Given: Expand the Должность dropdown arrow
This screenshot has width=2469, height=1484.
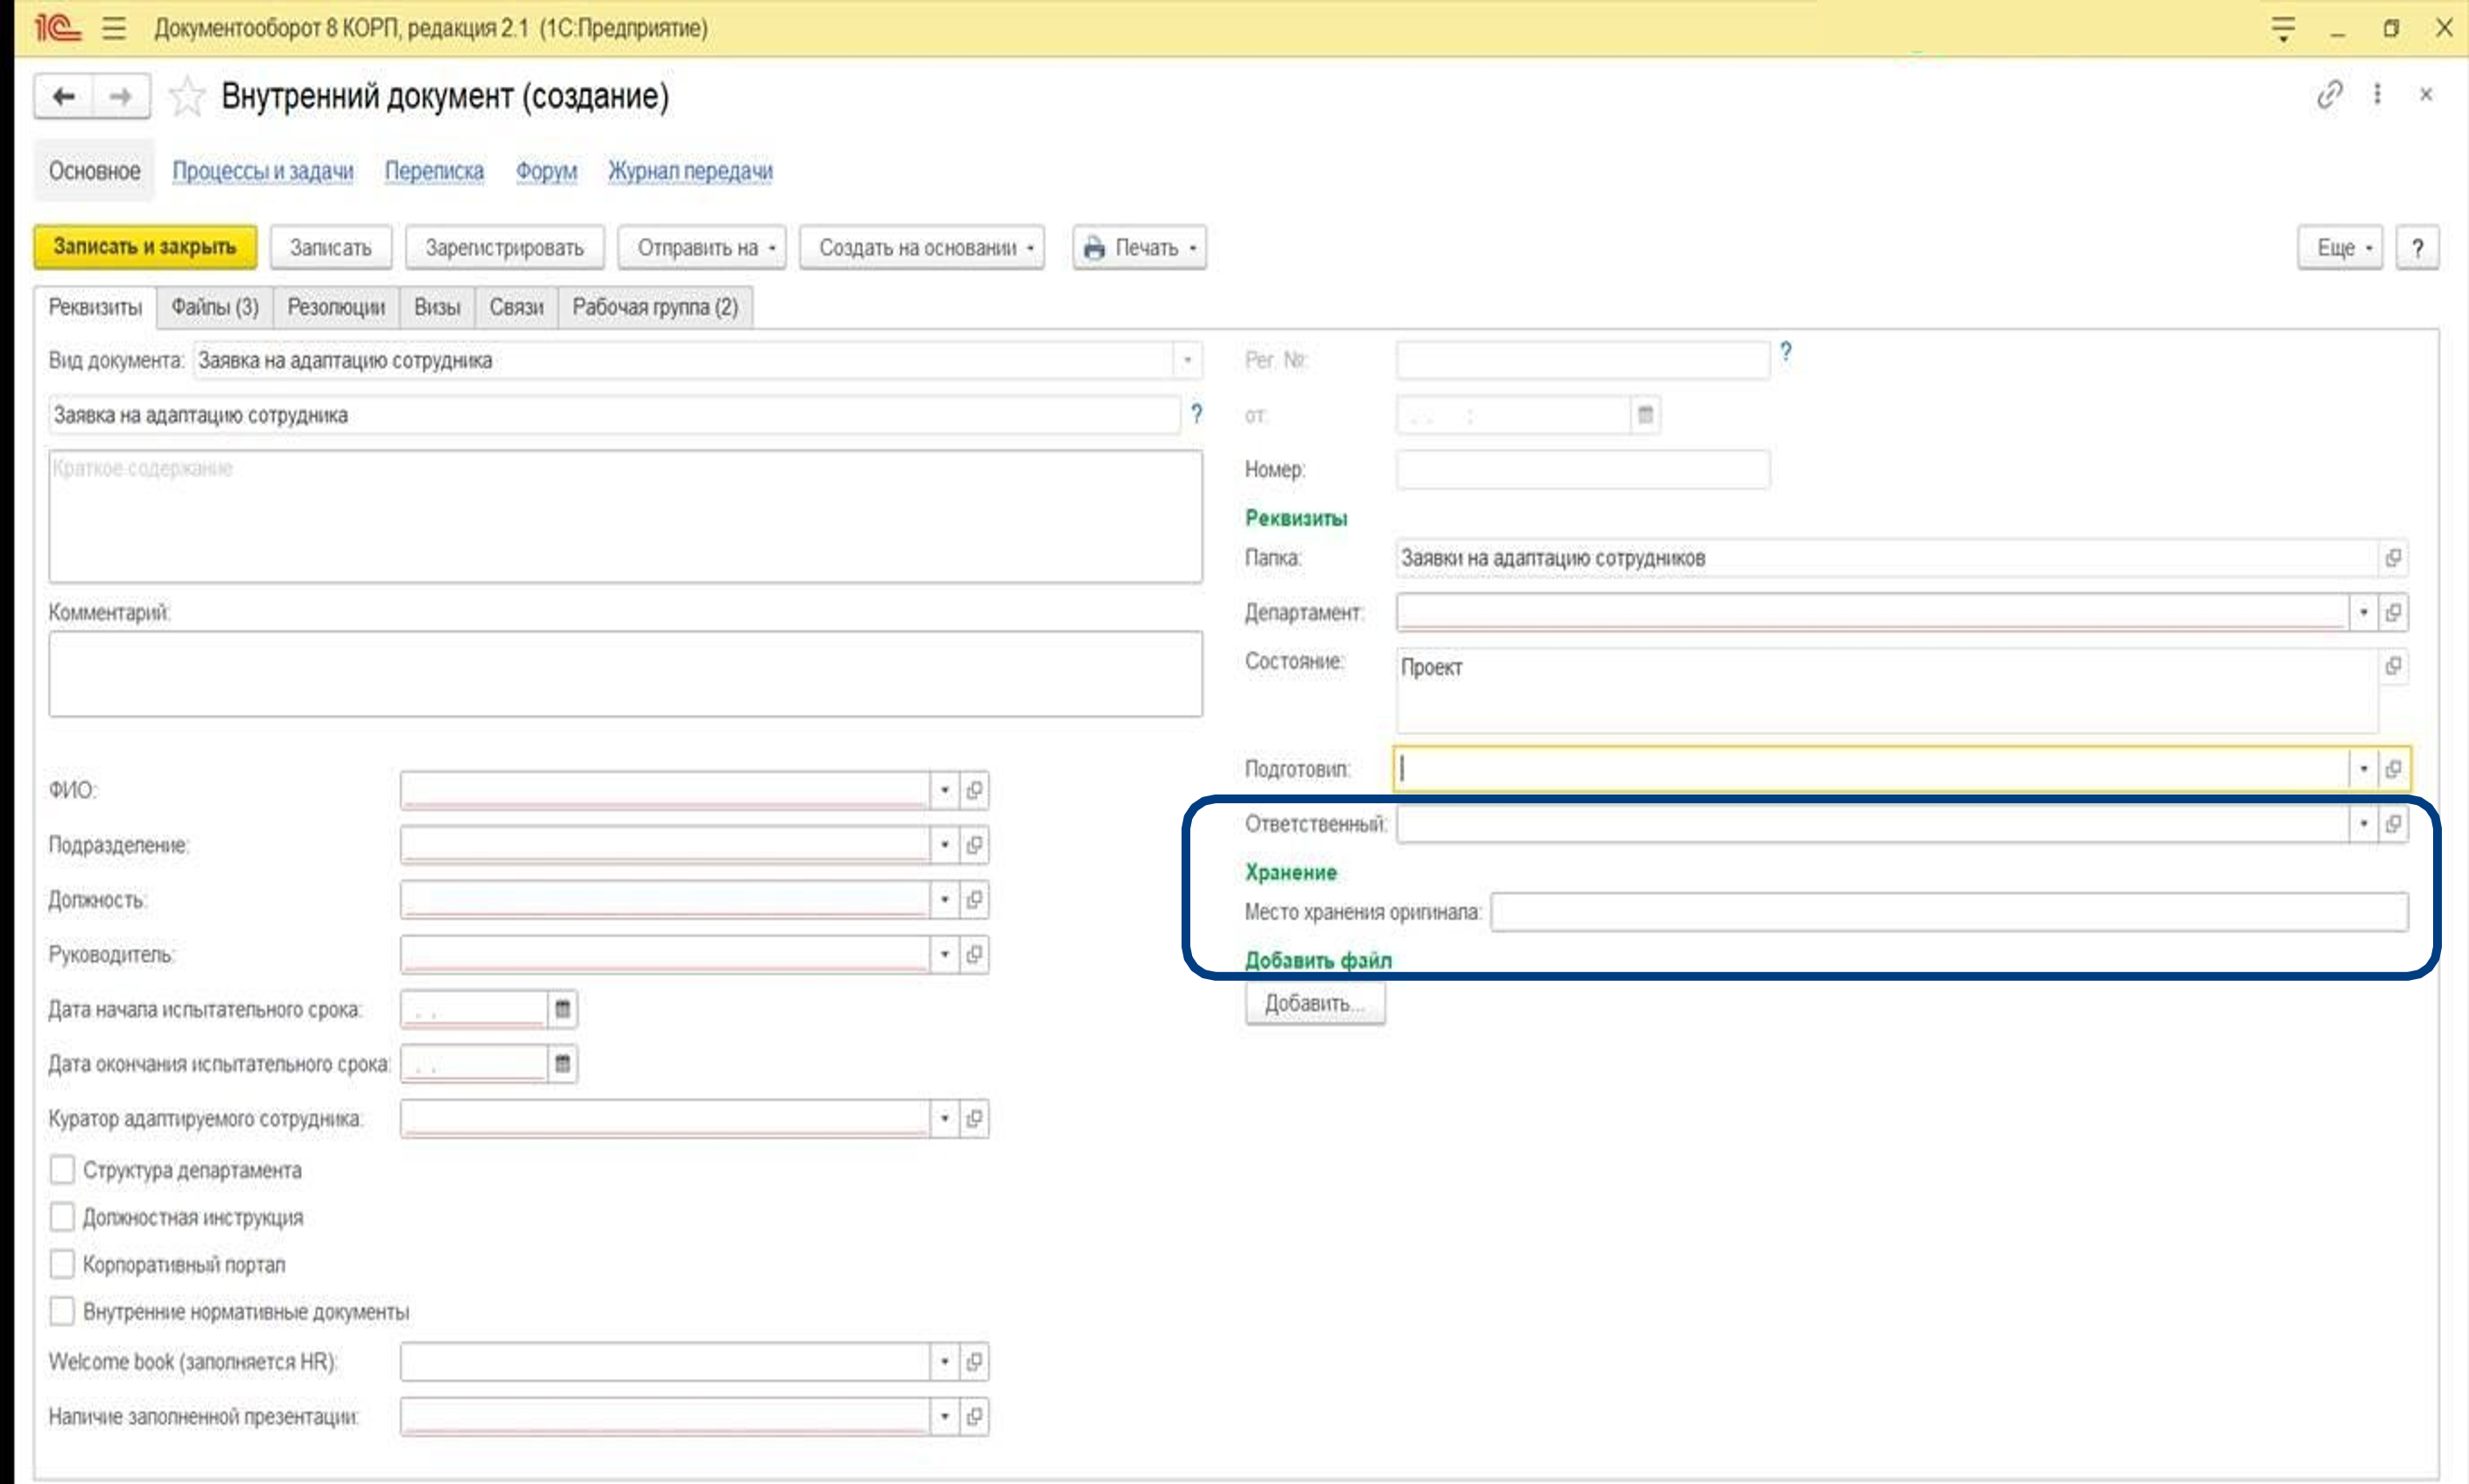Looking at the screenshot, I should coord(944,900).
